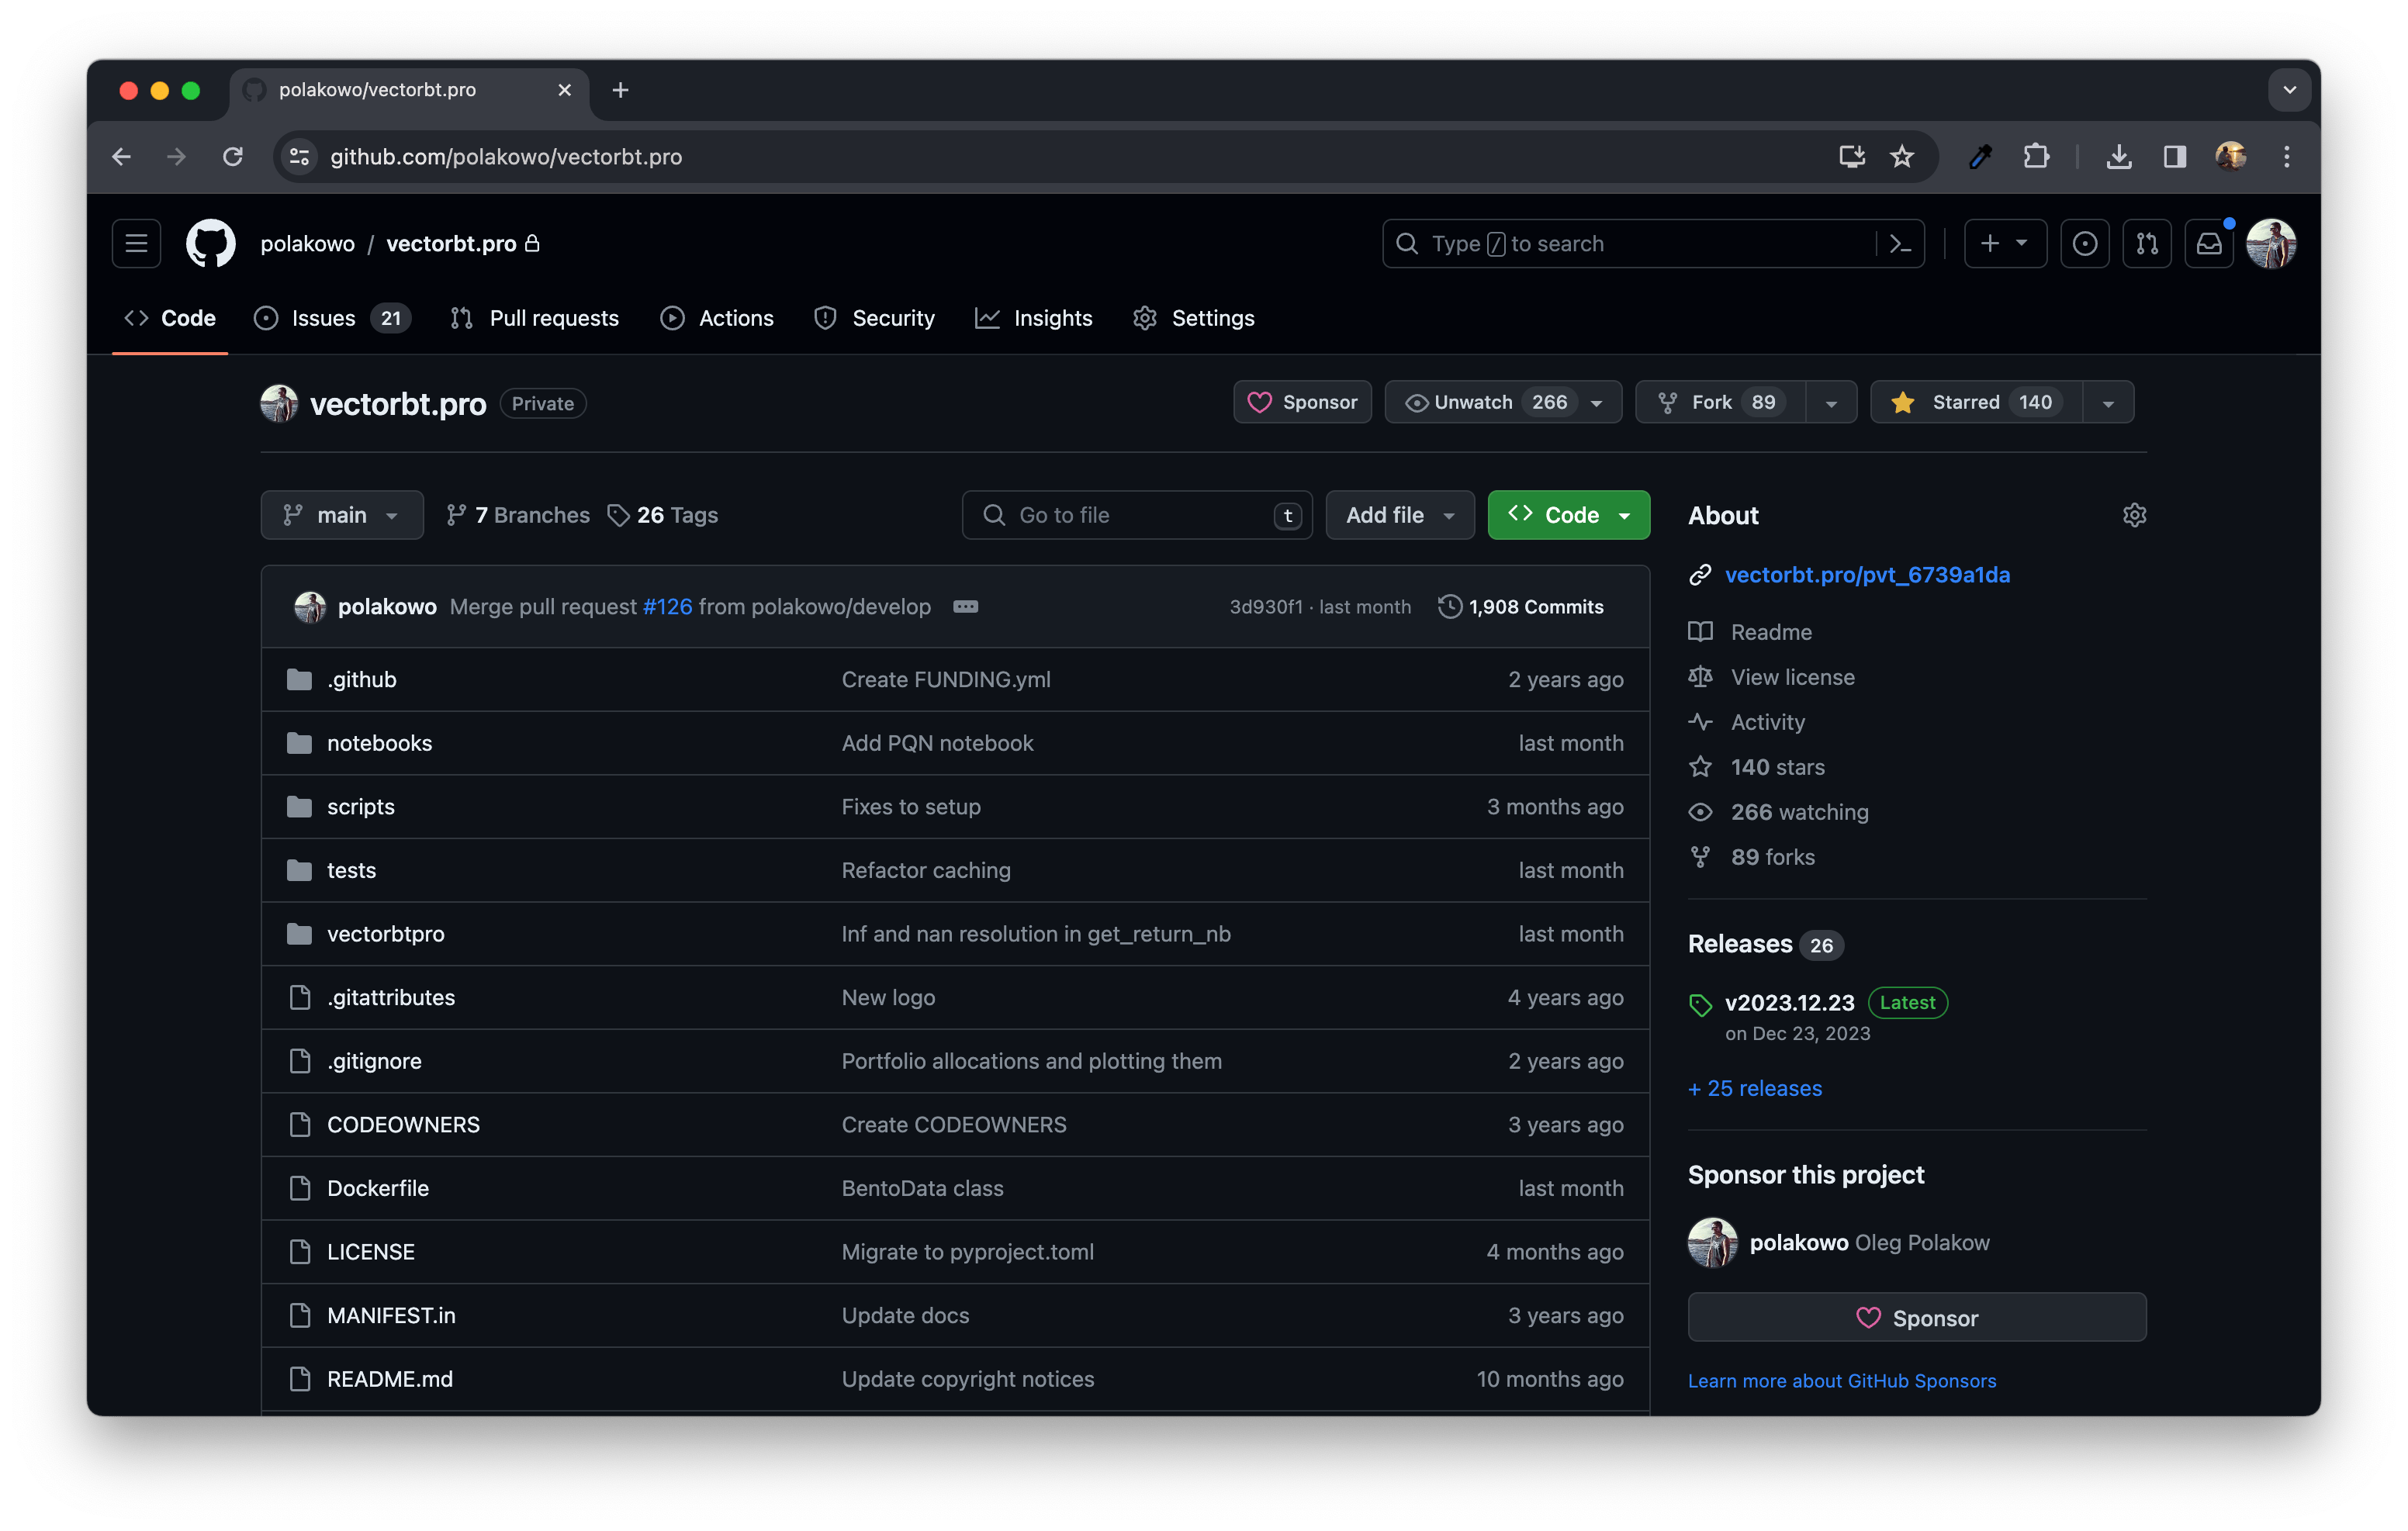
Task: Click the GitHub Octocat home logo
Action: click(x=211, y=244)
